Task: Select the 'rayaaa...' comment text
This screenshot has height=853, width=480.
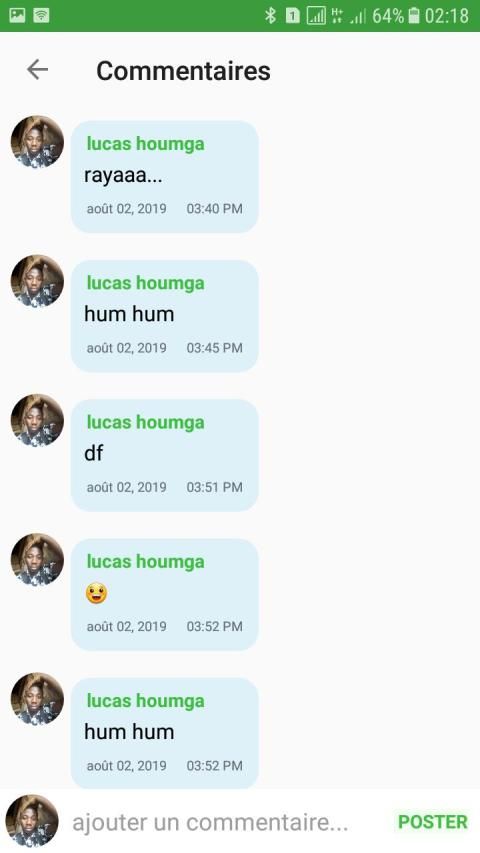Action: [123, 176]
